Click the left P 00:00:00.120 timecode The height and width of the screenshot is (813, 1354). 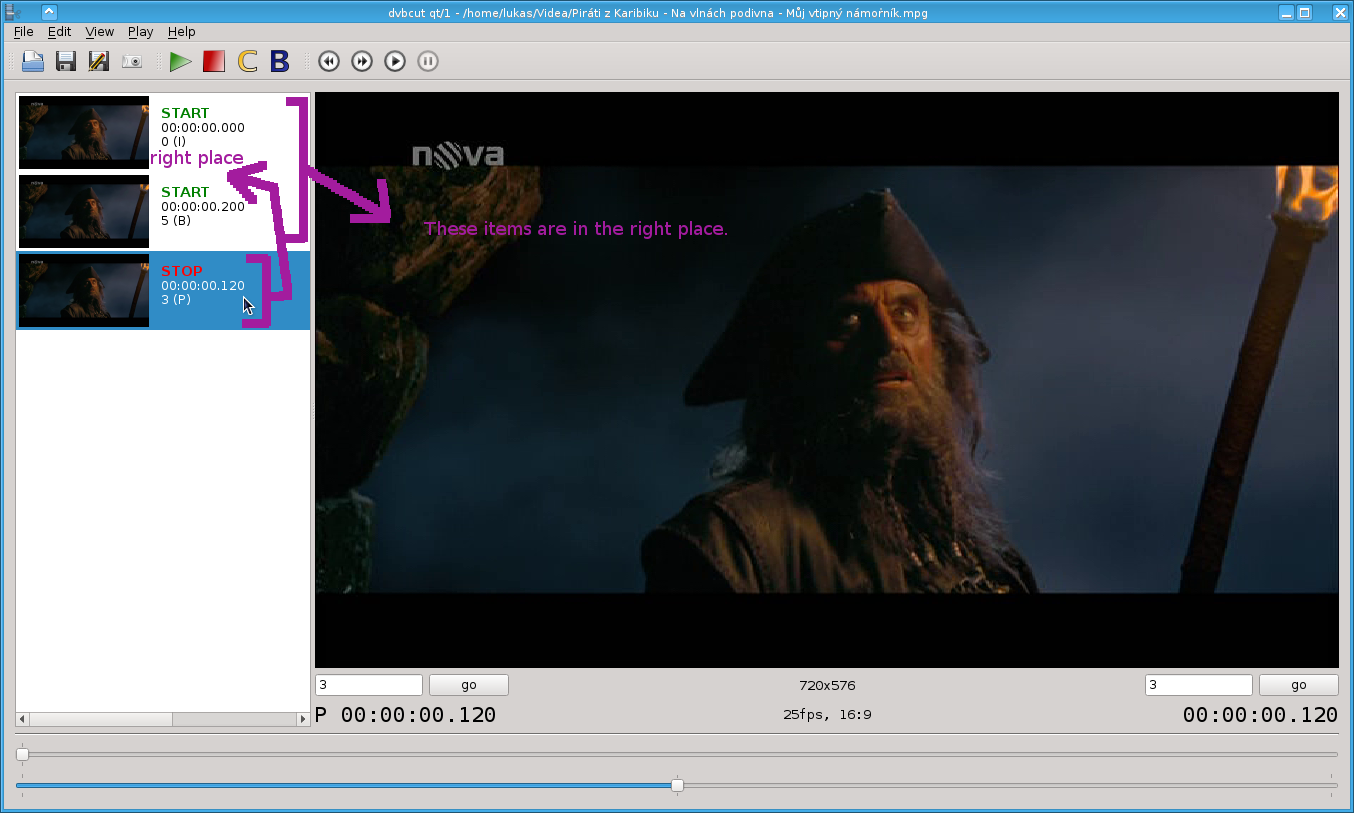405,715
